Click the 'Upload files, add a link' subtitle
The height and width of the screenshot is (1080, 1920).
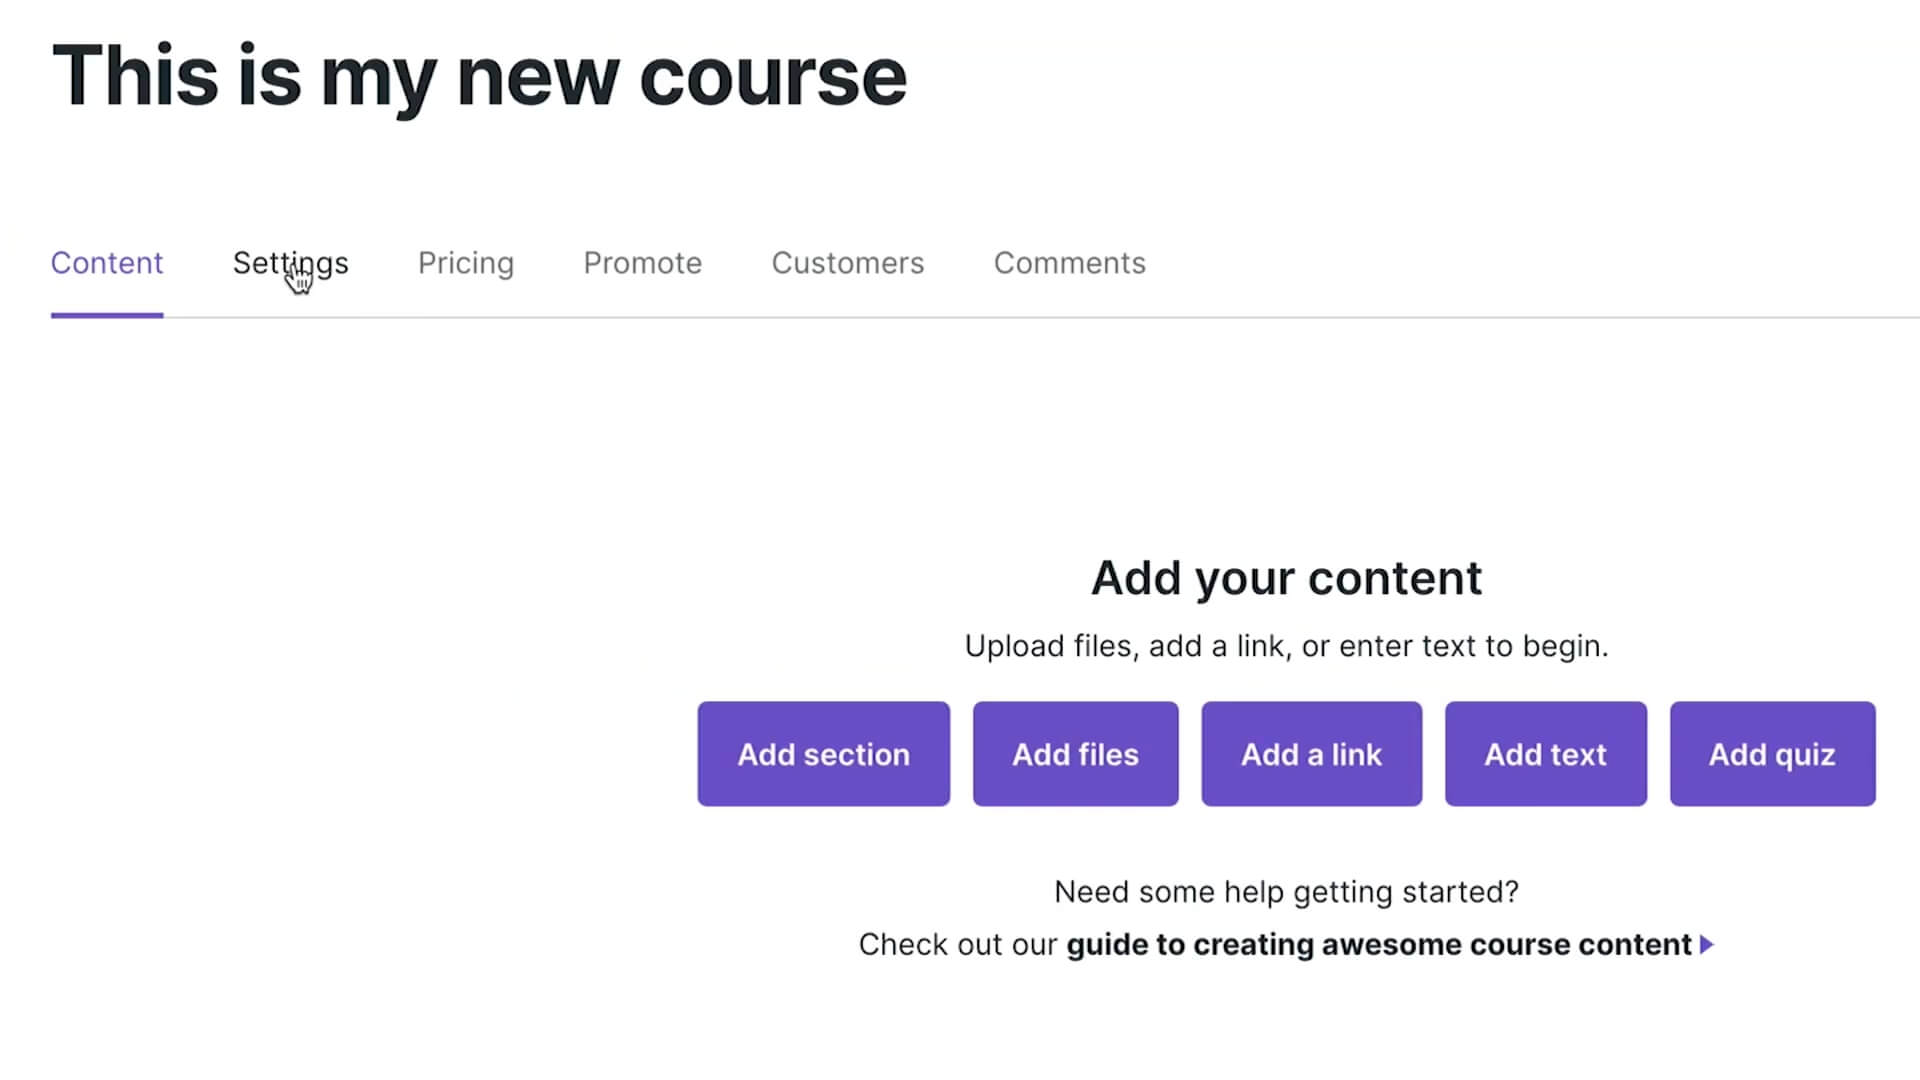coord(1287,646)
